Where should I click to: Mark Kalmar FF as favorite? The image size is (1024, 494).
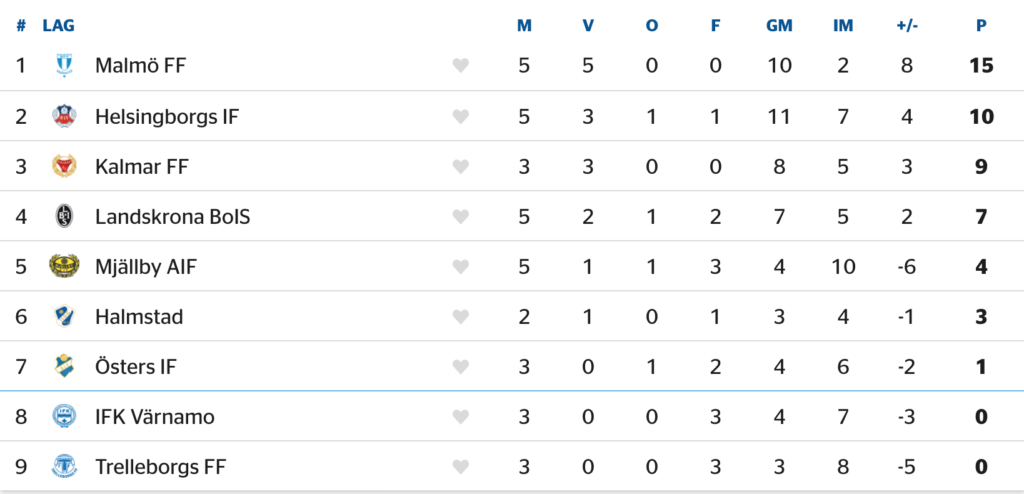[x=460, y=166]
